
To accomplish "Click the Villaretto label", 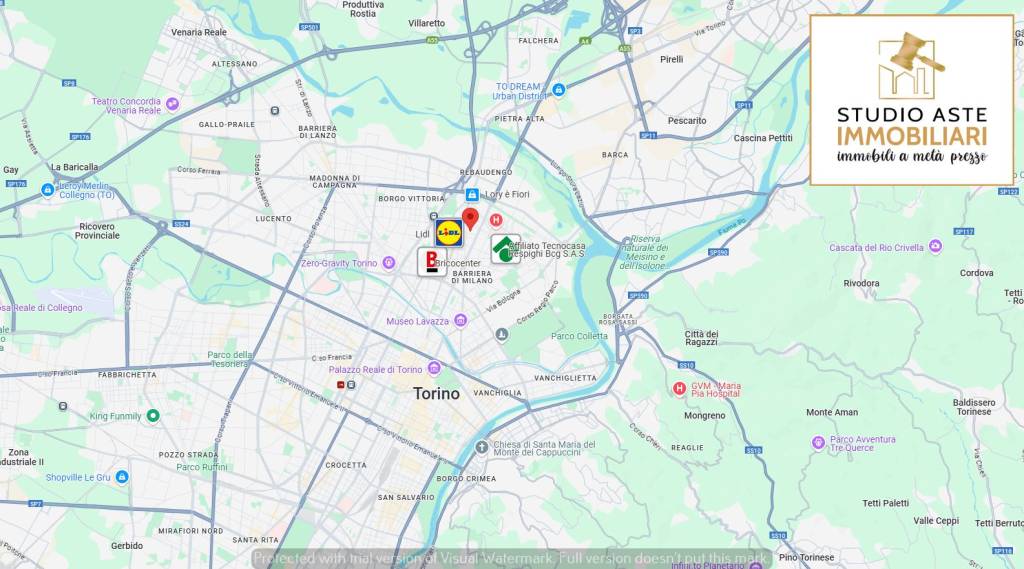I will pos(426,23).
